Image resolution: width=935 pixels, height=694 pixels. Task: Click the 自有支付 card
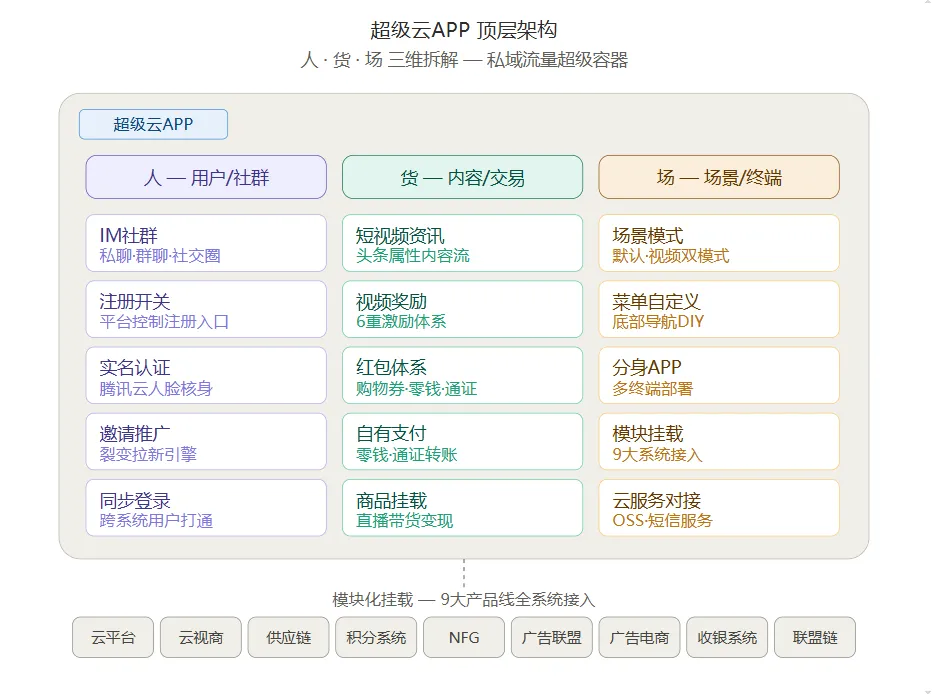click(x=462, y=442)
